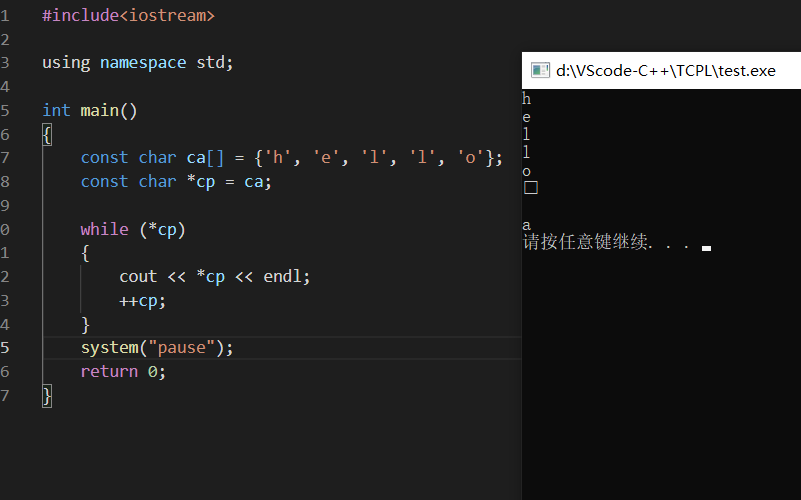Image resolution: width=801 pixels, height=500 pixels.
Task: Click the console title d:\VScode-C++\TCPL\test.exe
Action: (666, 70)
